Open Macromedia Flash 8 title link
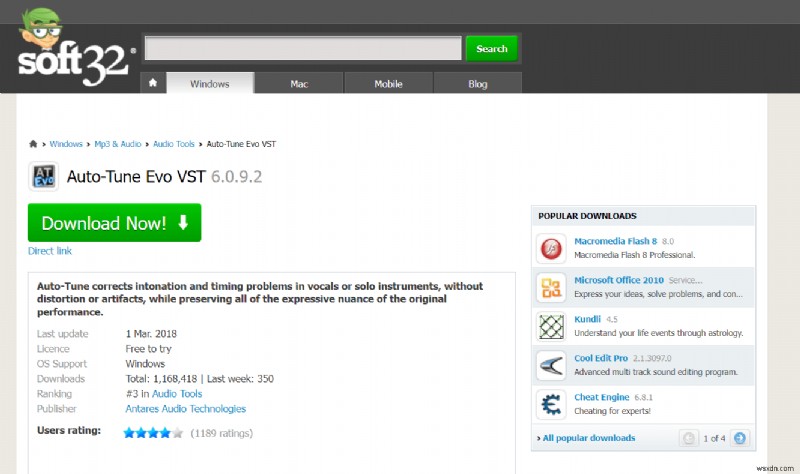Viewport: 800px width, 474px height. (x=615, y=241)
